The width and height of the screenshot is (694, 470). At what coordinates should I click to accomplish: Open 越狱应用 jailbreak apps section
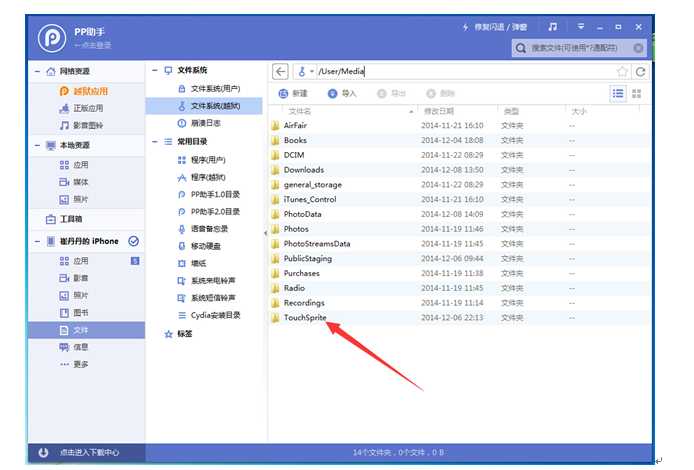click(x=84, y=91)
